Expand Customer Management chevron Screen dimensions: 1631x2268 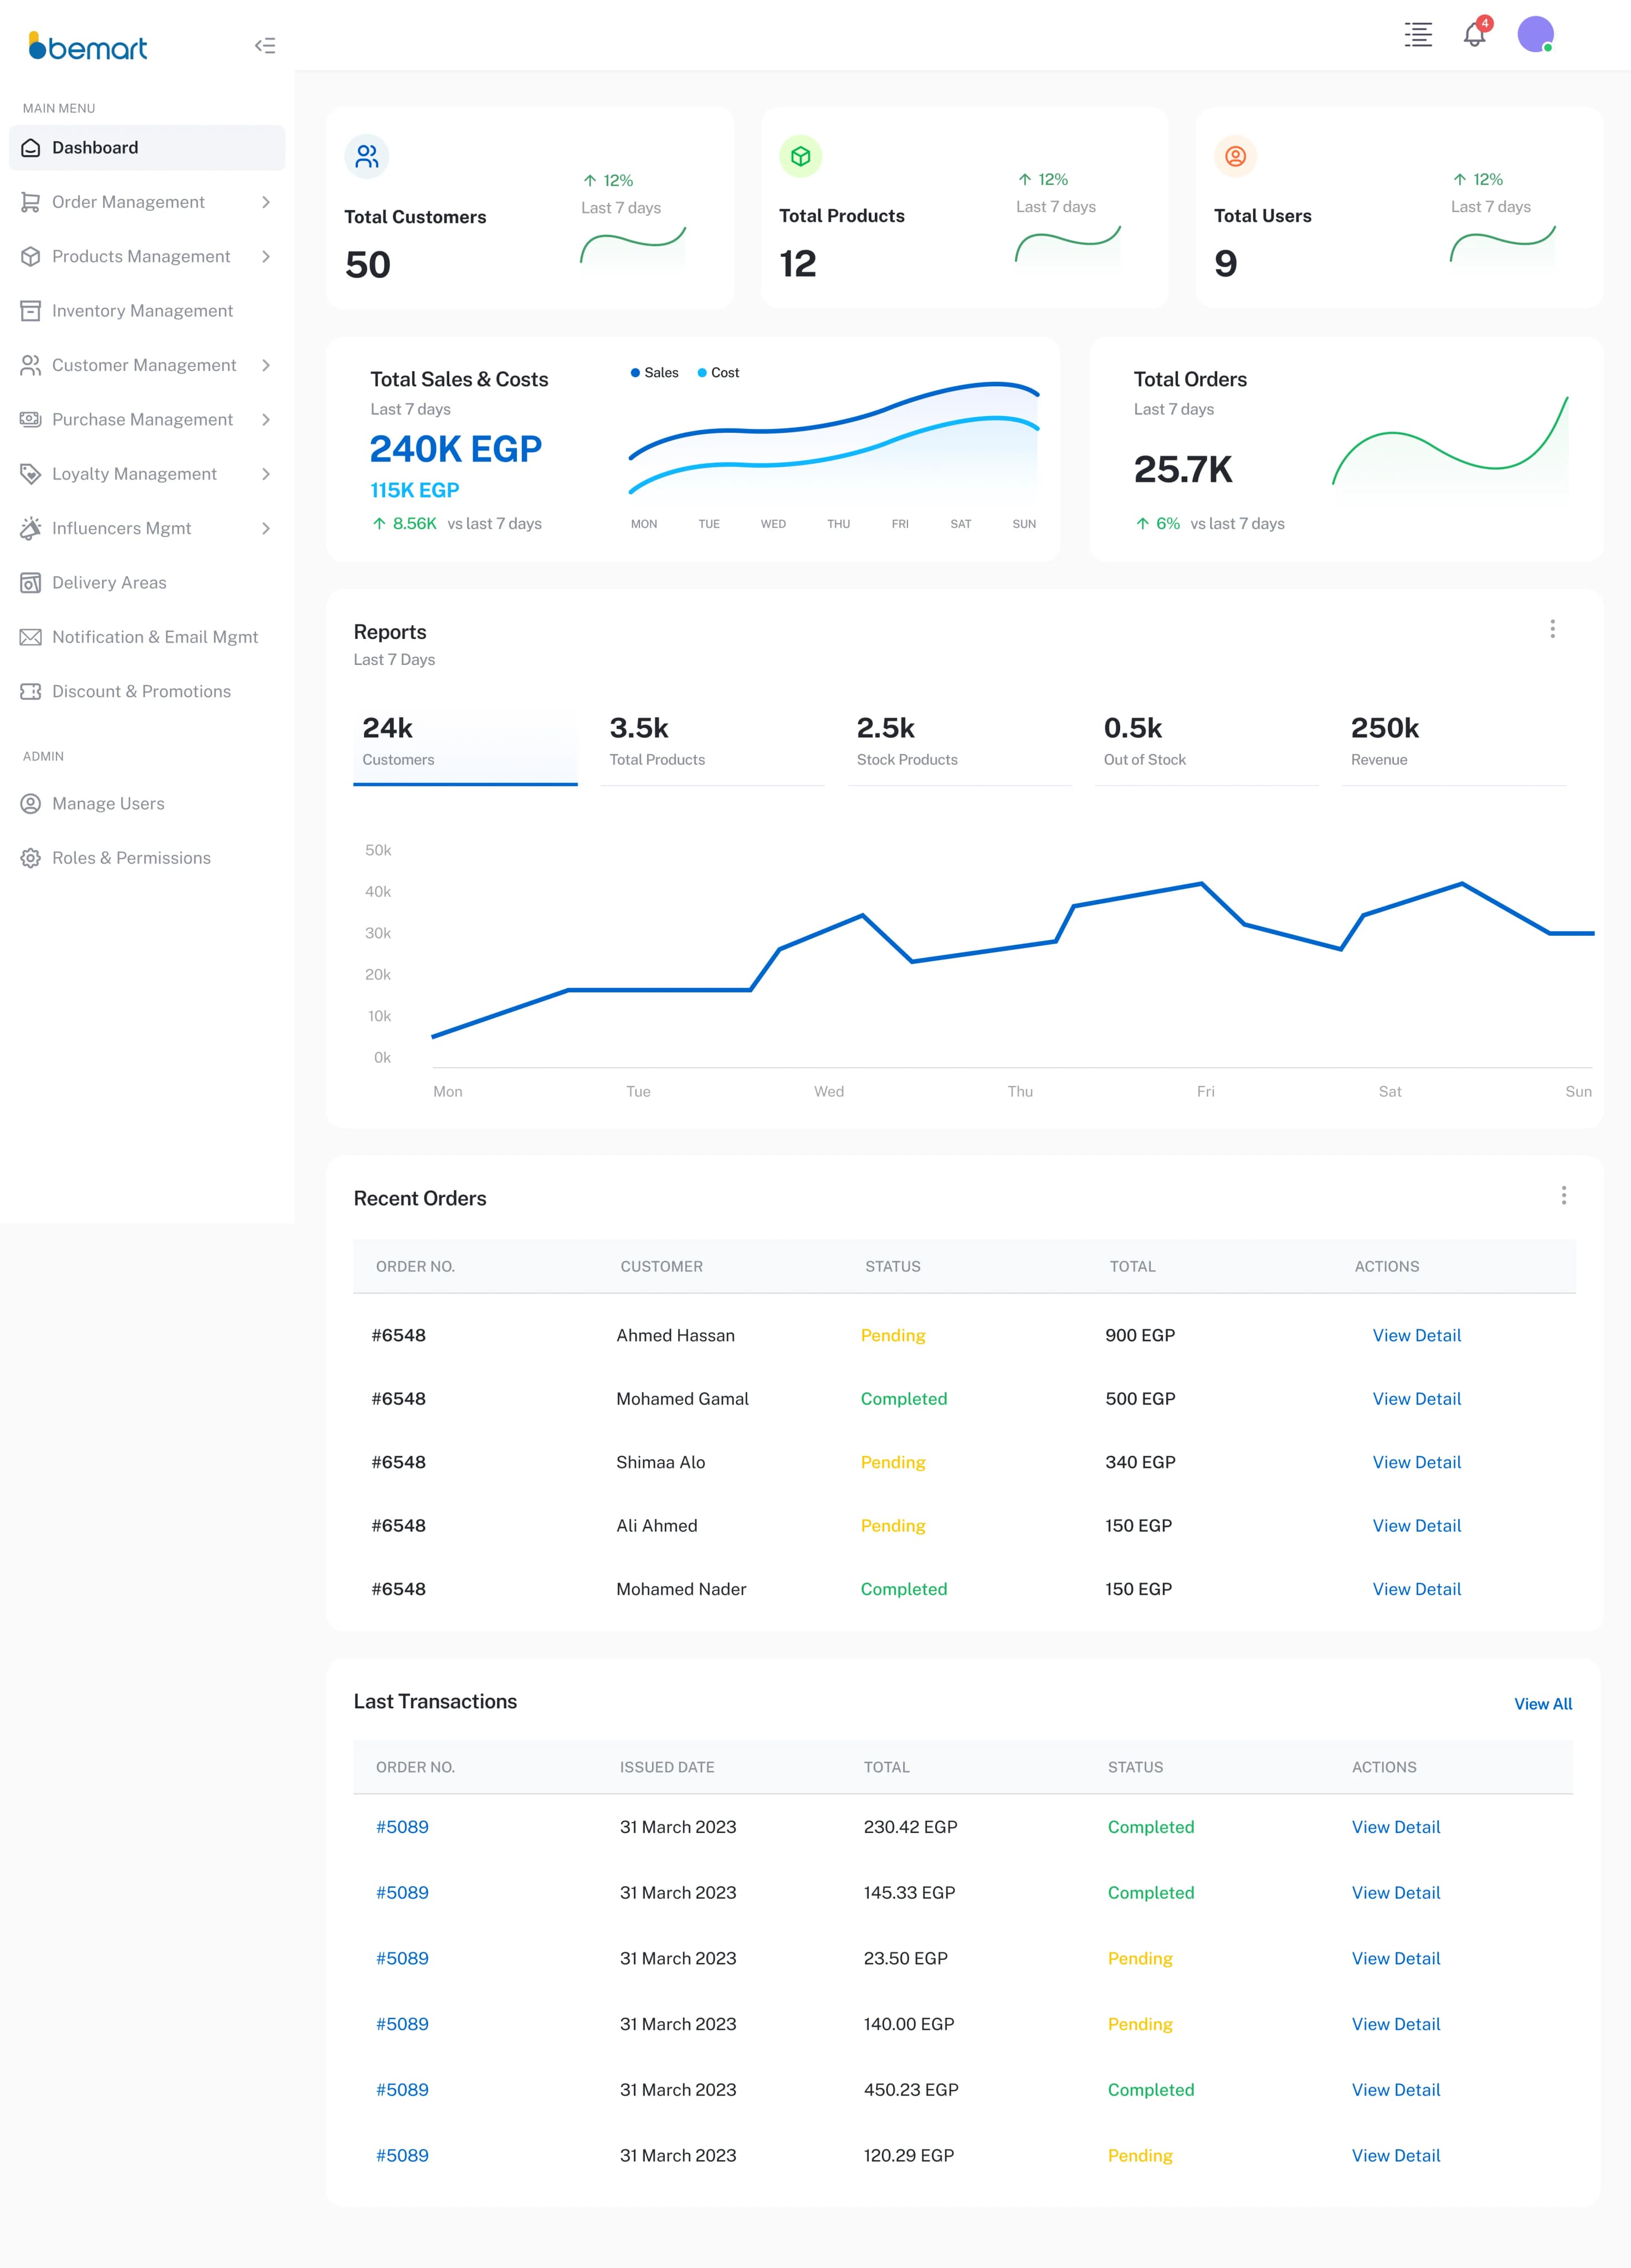(266, 365)
